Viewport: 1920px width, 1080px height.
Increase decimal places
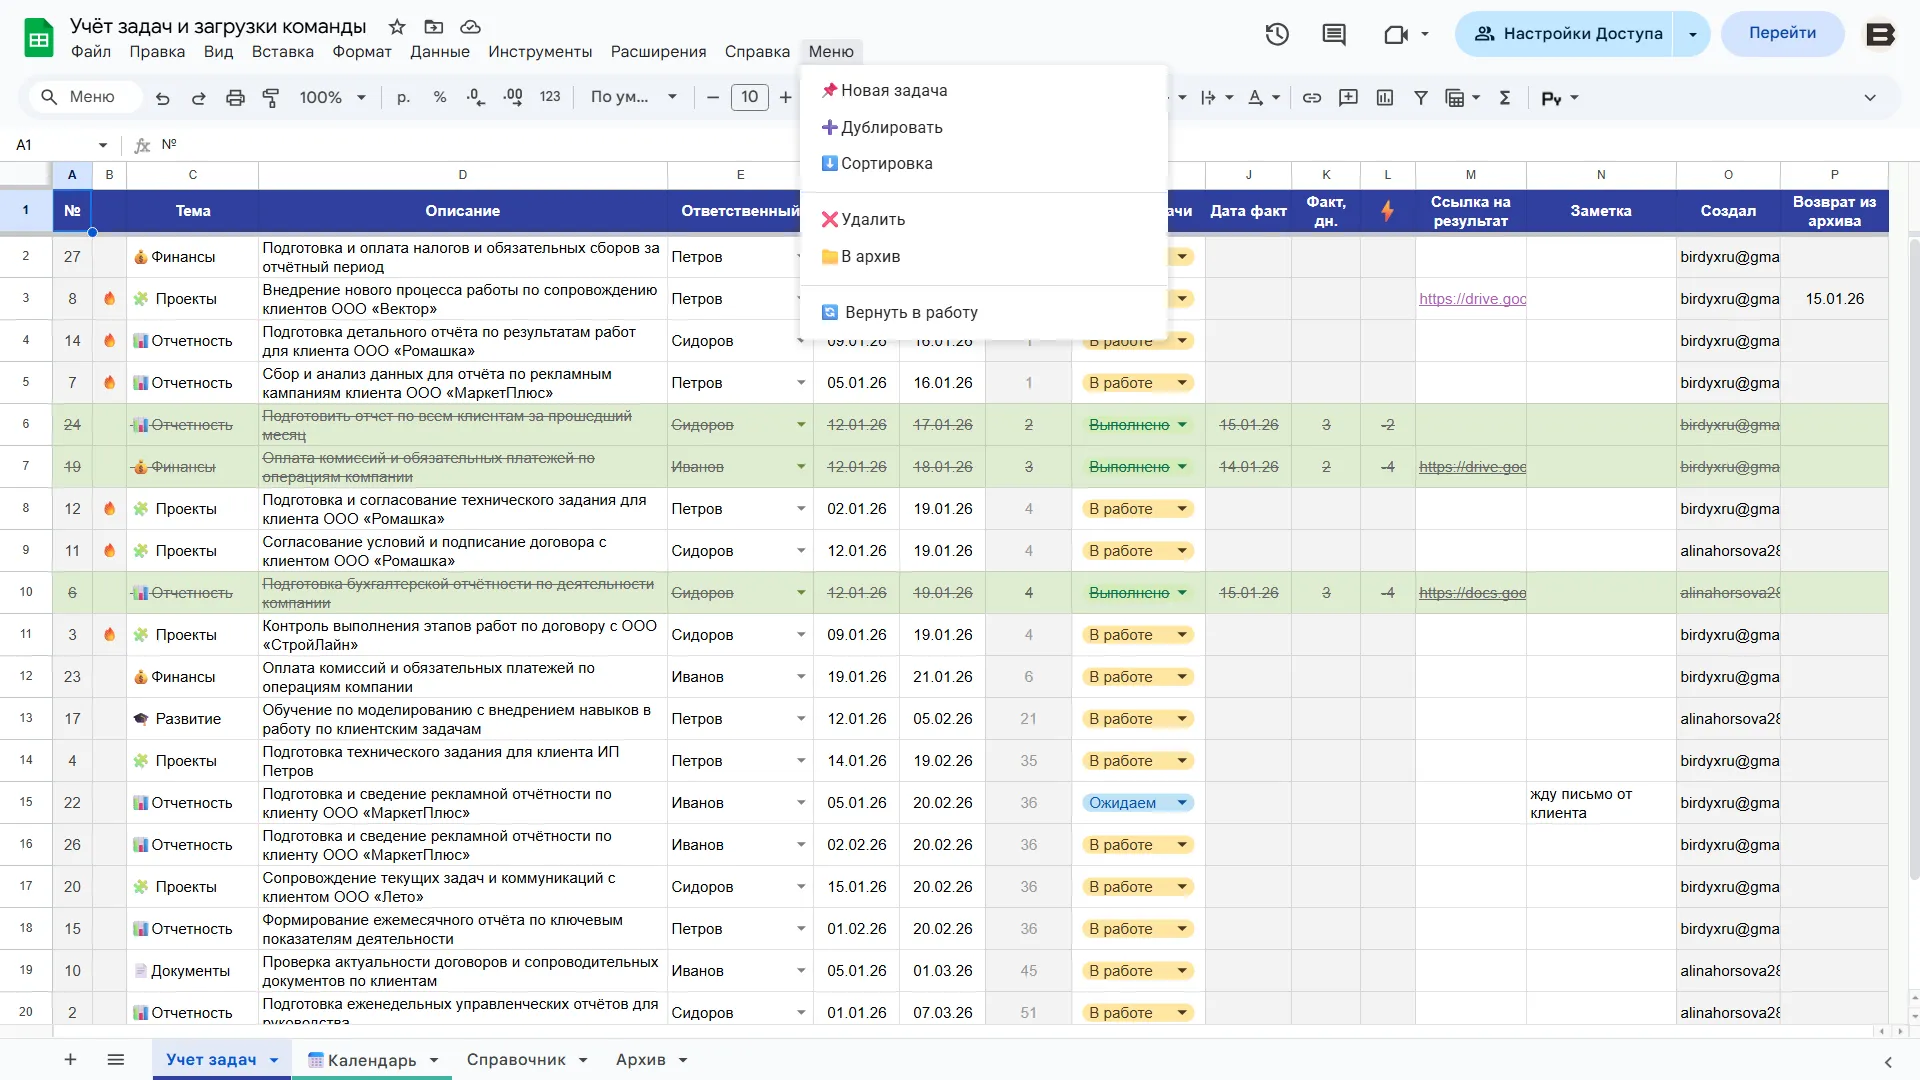click(513, 97)
